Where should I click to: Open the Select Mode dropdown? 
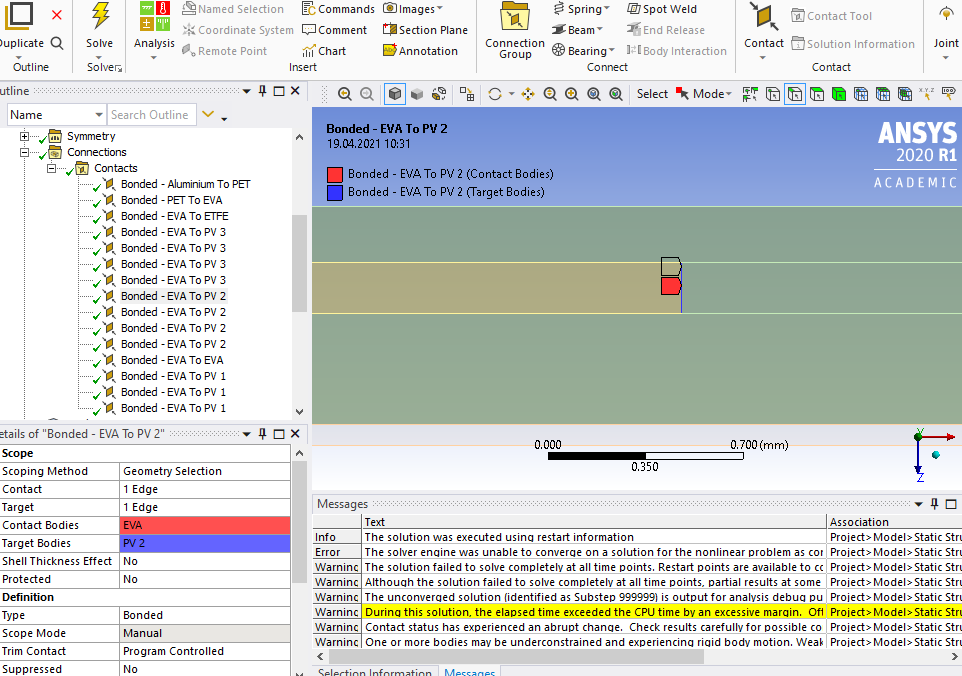coord(704,94)
